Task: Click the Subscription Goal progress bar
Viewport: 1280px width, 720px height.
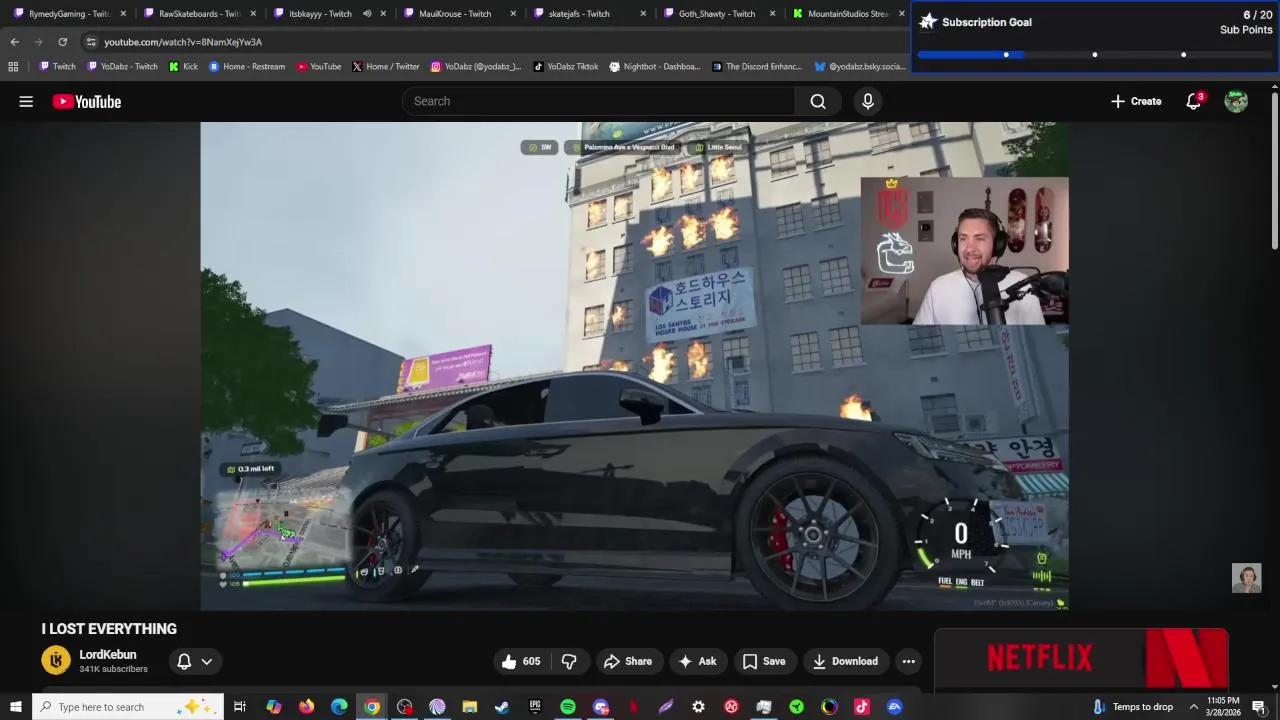Action: click(1094, 55)
